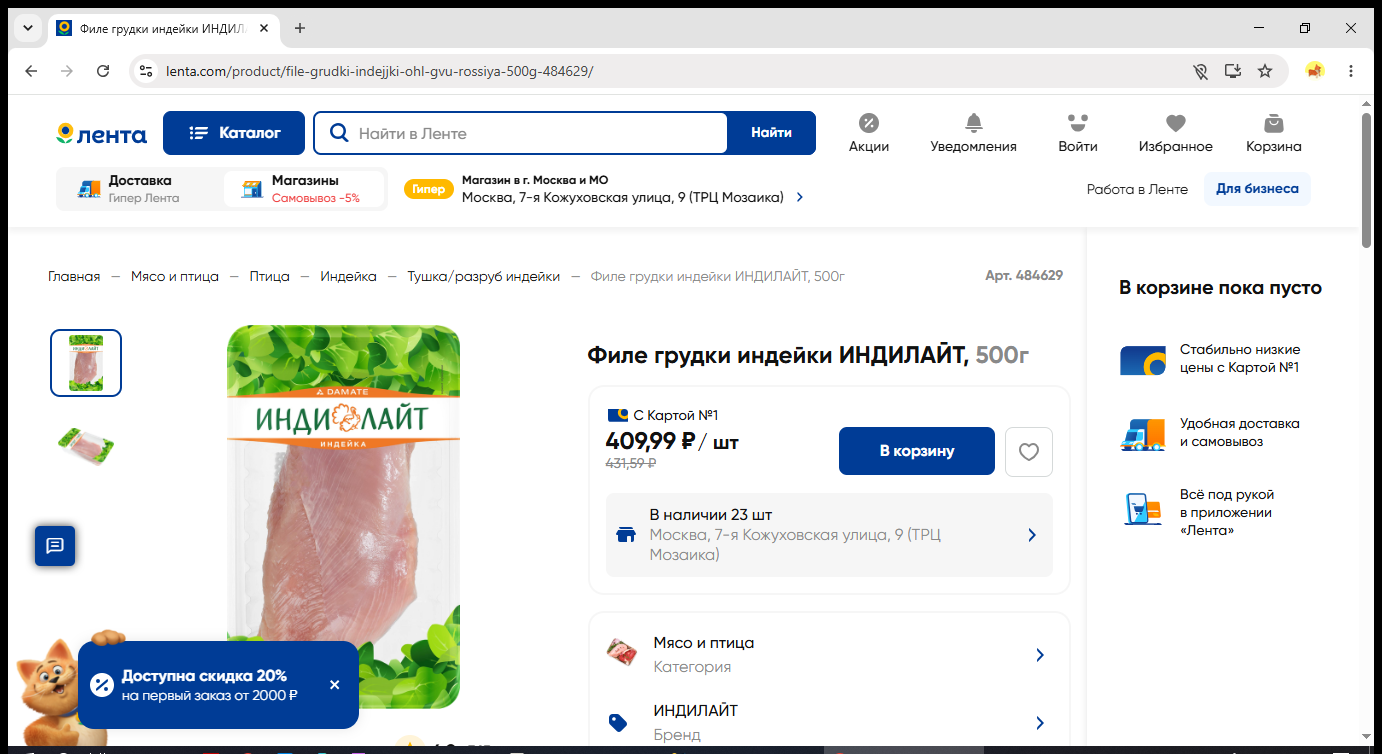Select the Магазины Самовывоз option

click(304, 189)
